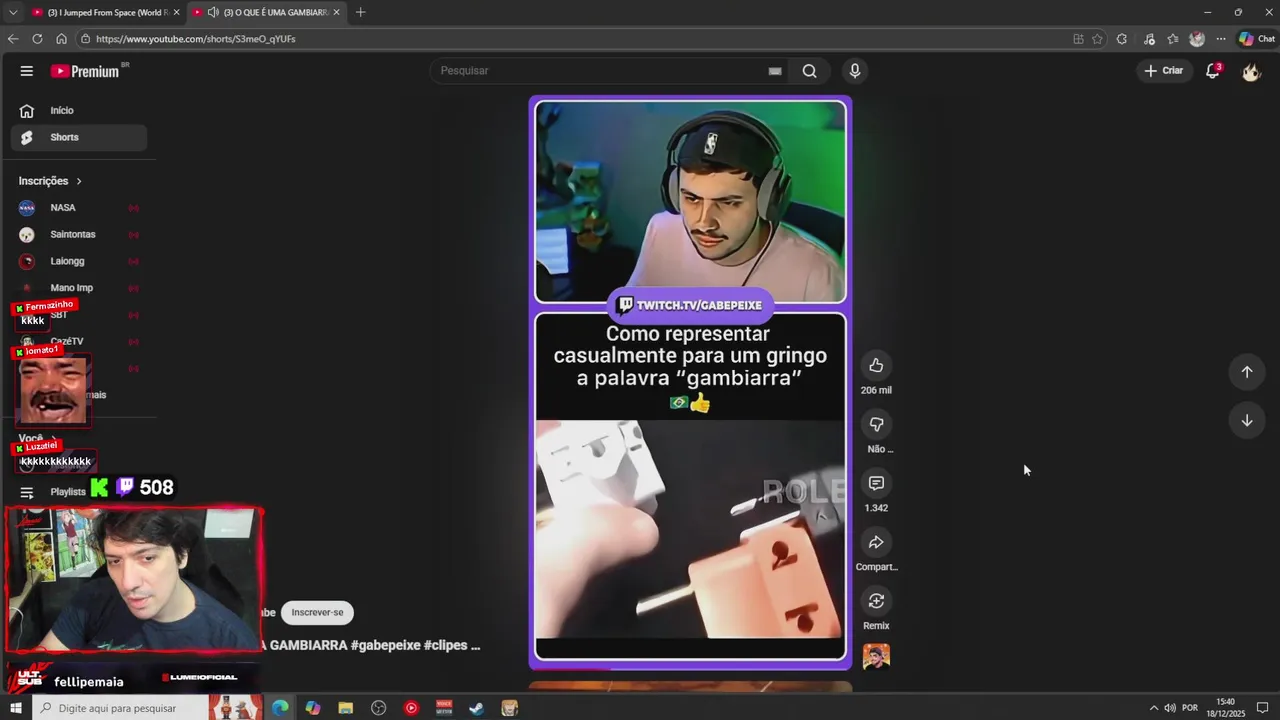Install the app from the address bar icon
The width and height of the screenshot is (1280, 720).
click(1078, 39)
